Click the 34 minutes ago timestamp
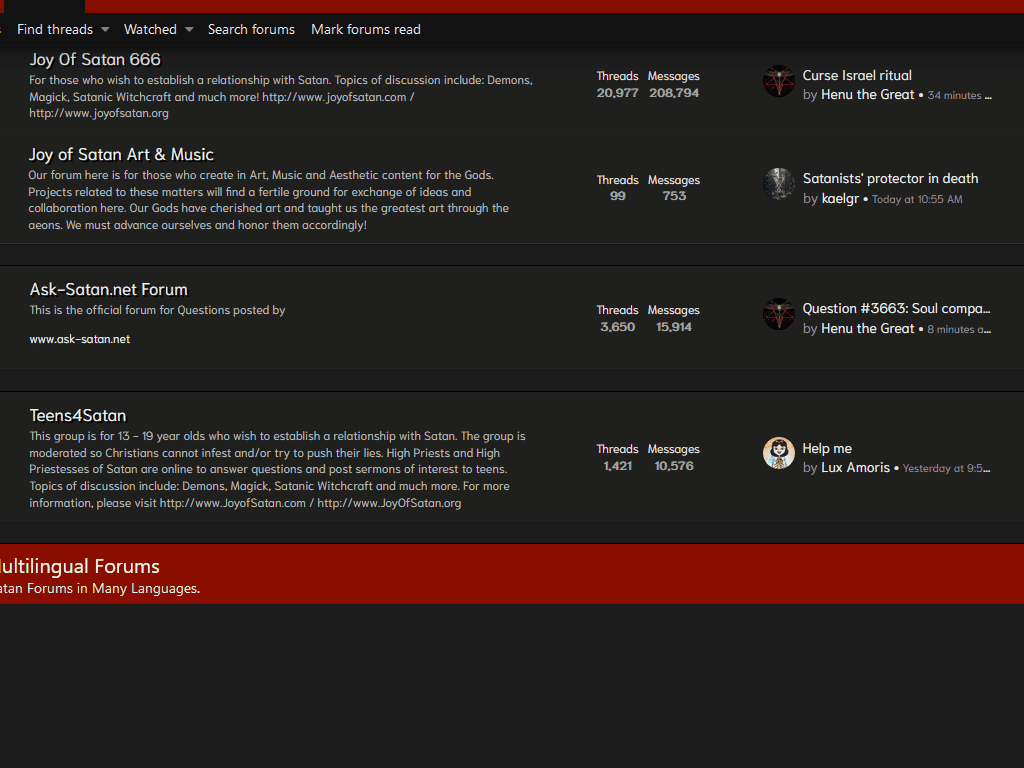Screen dimensions: 1024x768 [x=959, y=95]
